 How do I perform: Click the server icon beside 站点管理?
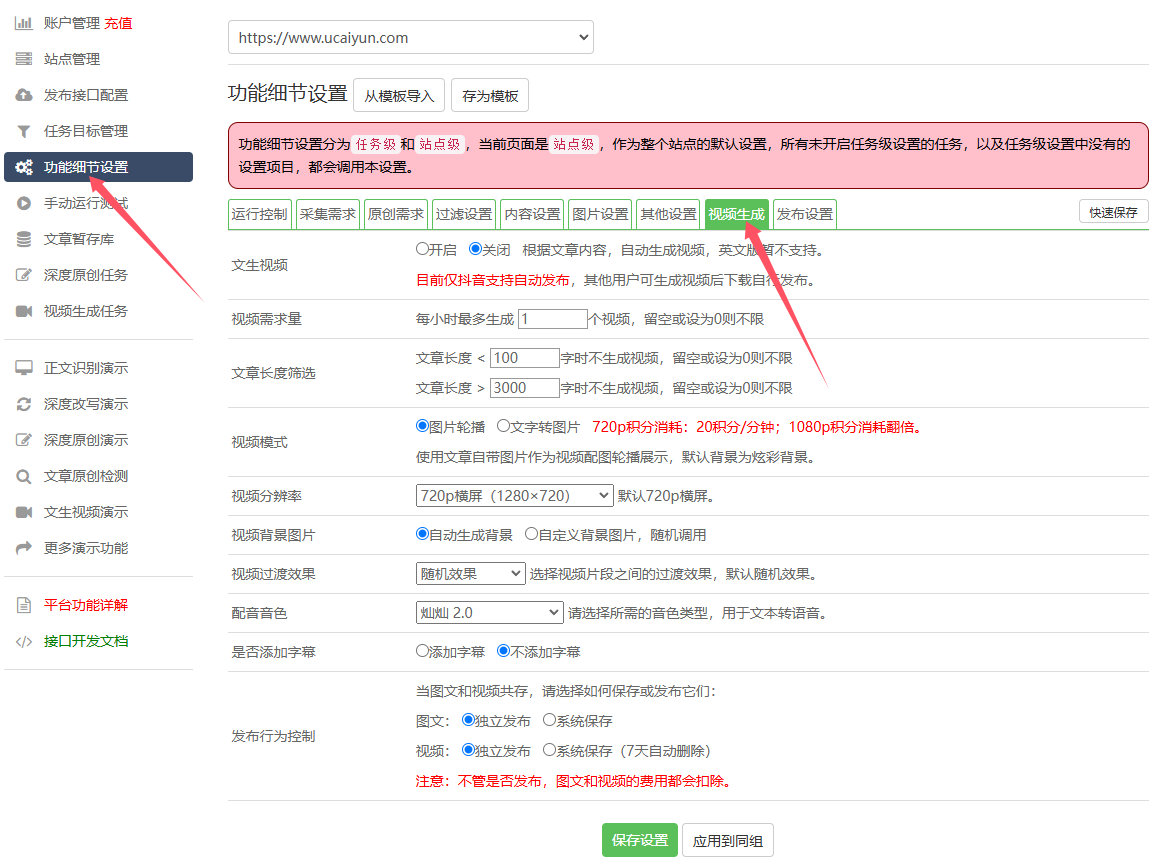24,59
